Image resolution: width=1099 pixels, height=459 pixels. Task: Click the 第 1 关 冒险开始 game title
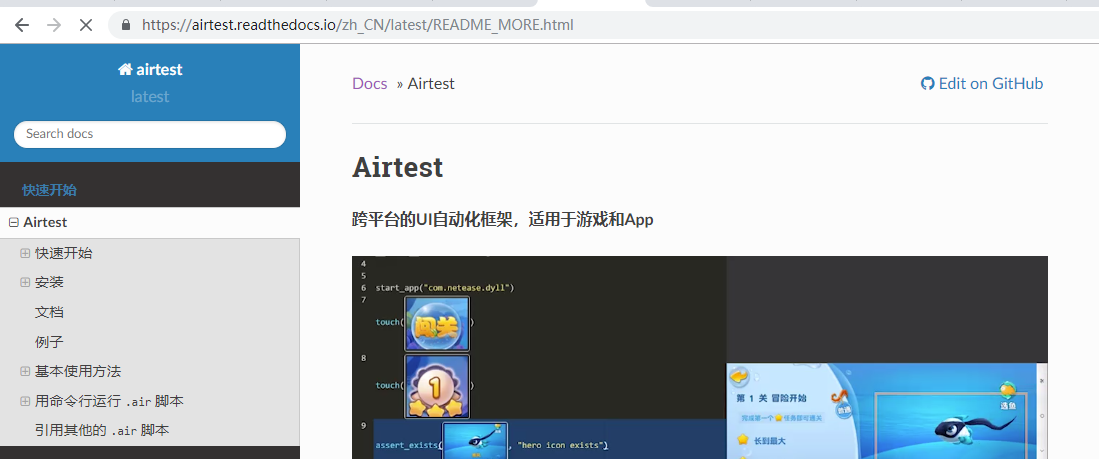770,398
